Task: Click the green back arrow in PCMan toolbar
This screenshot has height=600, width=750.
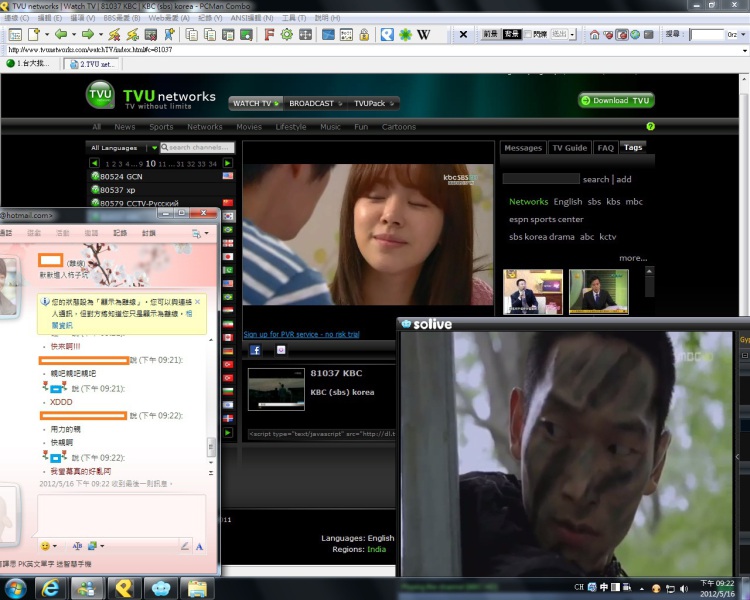Action: click(x=61, y=34)
